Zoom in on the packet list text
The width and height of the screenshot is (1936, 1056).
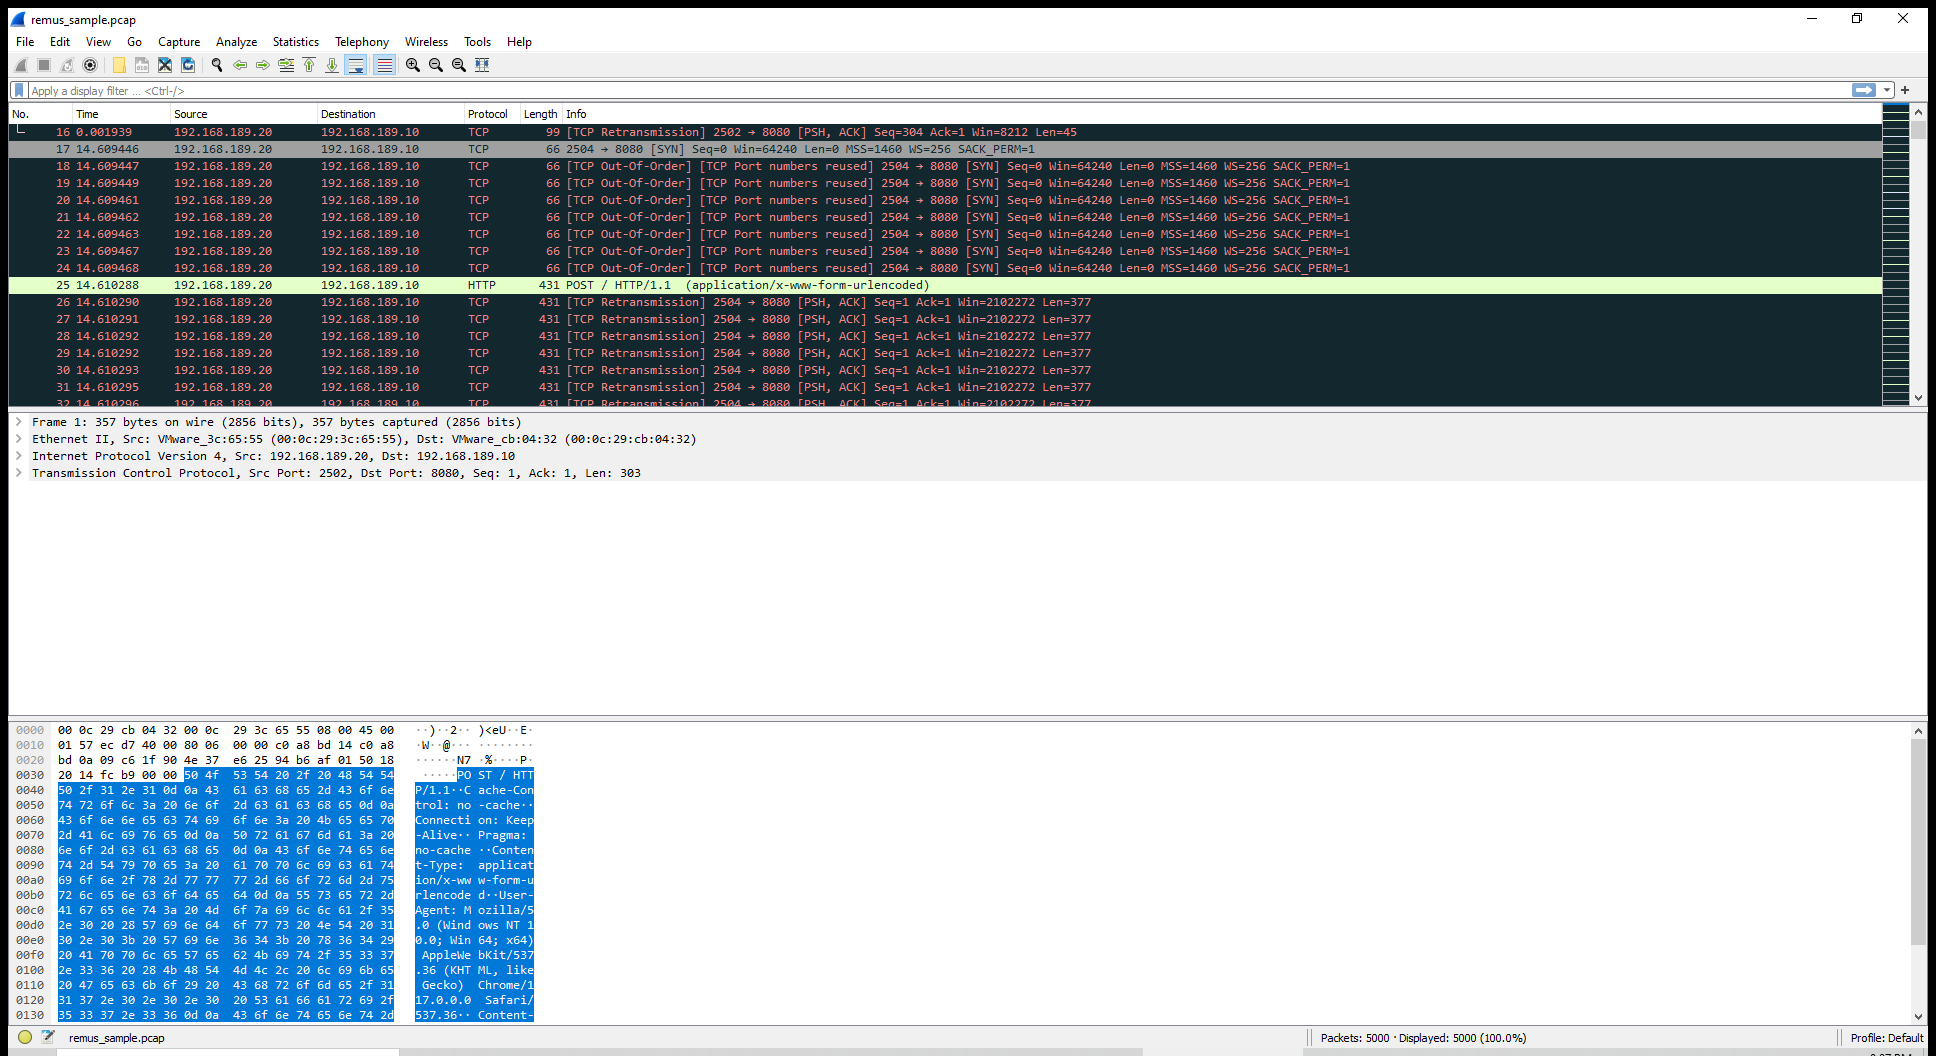click(411, 65)
